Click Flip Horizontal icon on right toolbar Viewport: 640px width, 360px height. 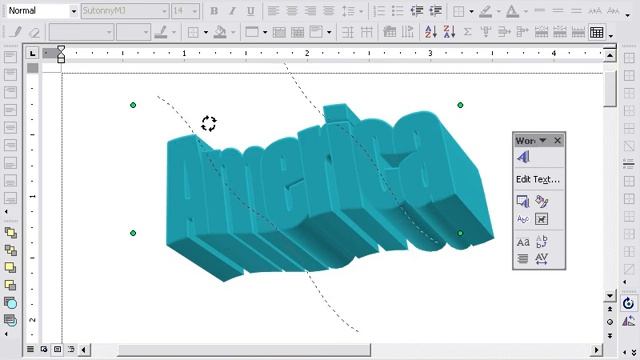pyautogui.click(x=629, y=321)
